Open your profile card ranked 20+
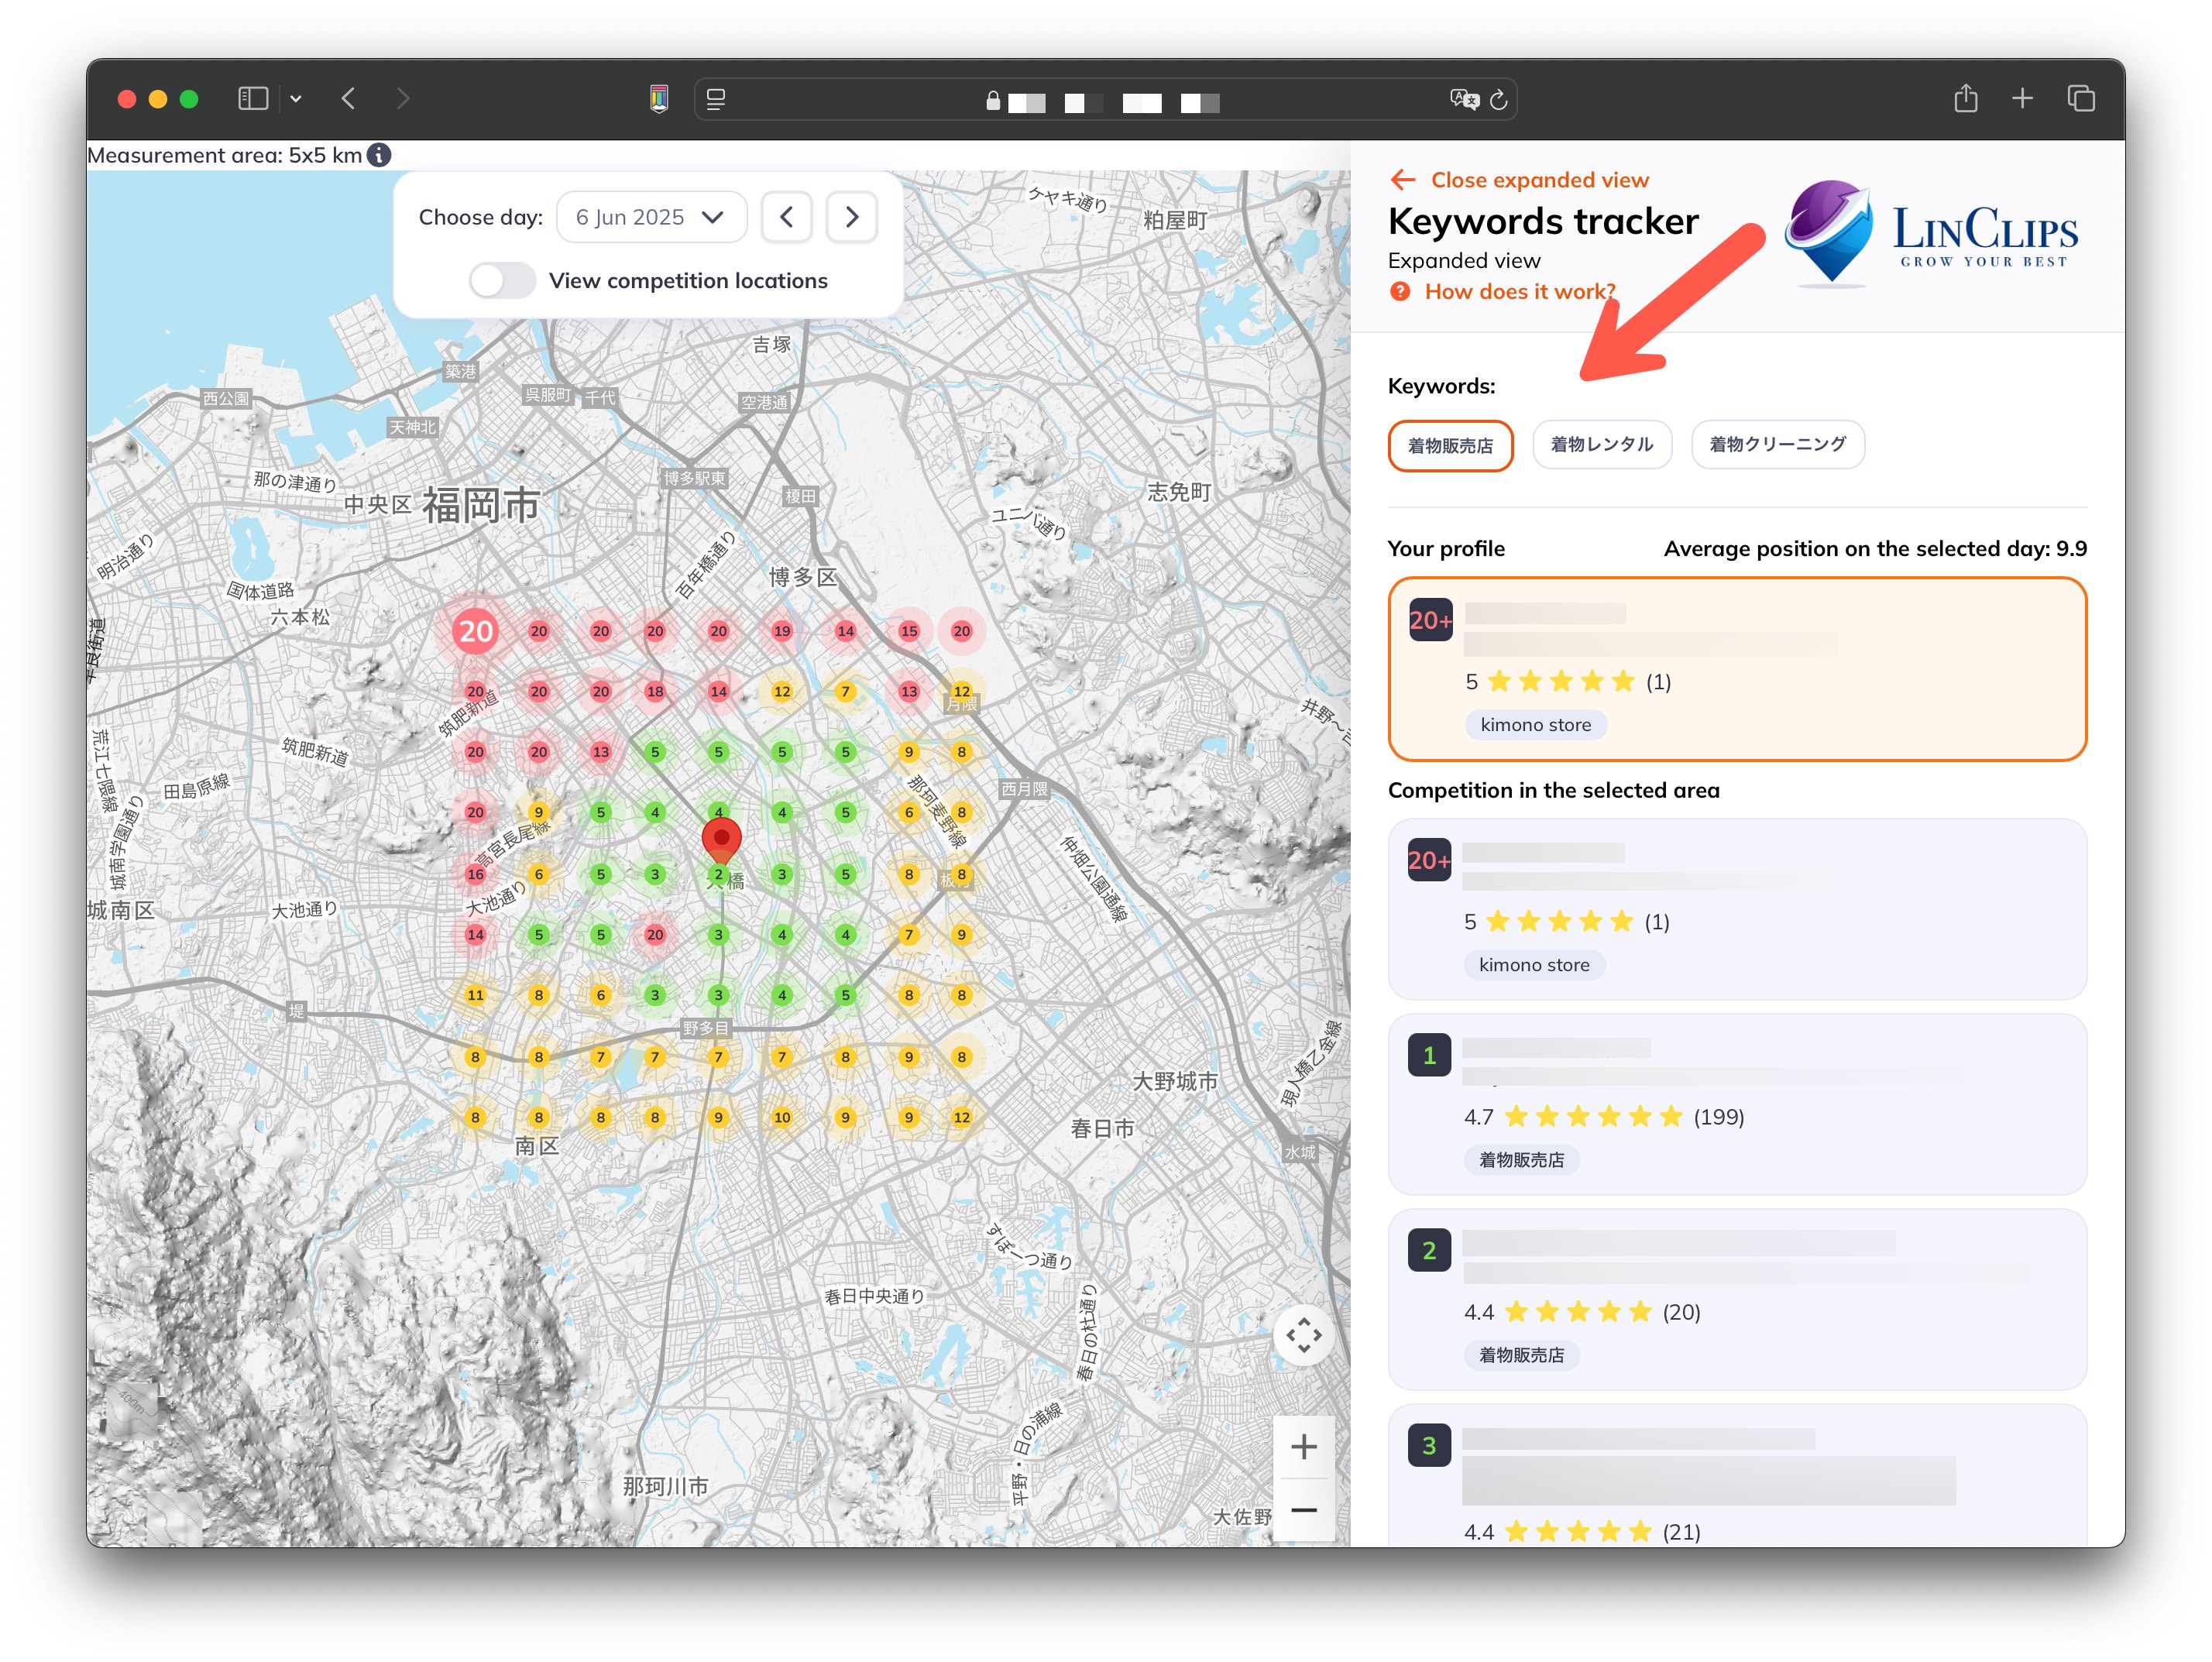 [x=1737, y=669]
